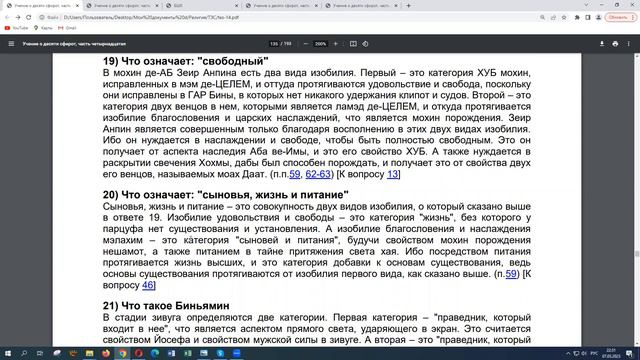This screenshot has width=640, height=360.
Task: Click the 200% zoom level field
Action: coord(320,44)
